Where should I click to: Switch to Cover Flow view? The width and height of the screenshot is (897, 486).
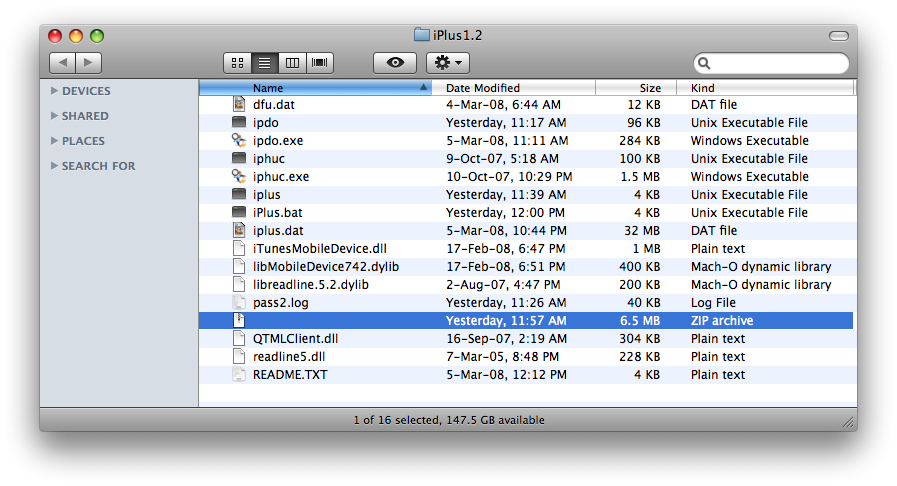click(x=320, y=63)
